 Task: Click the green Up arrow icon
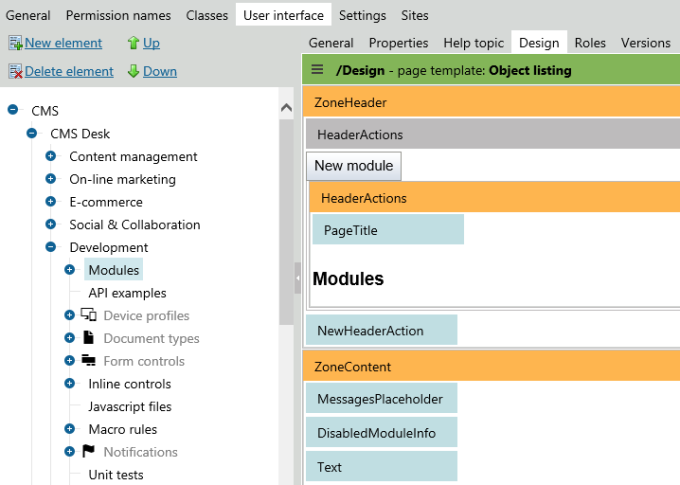pos(133,43)
